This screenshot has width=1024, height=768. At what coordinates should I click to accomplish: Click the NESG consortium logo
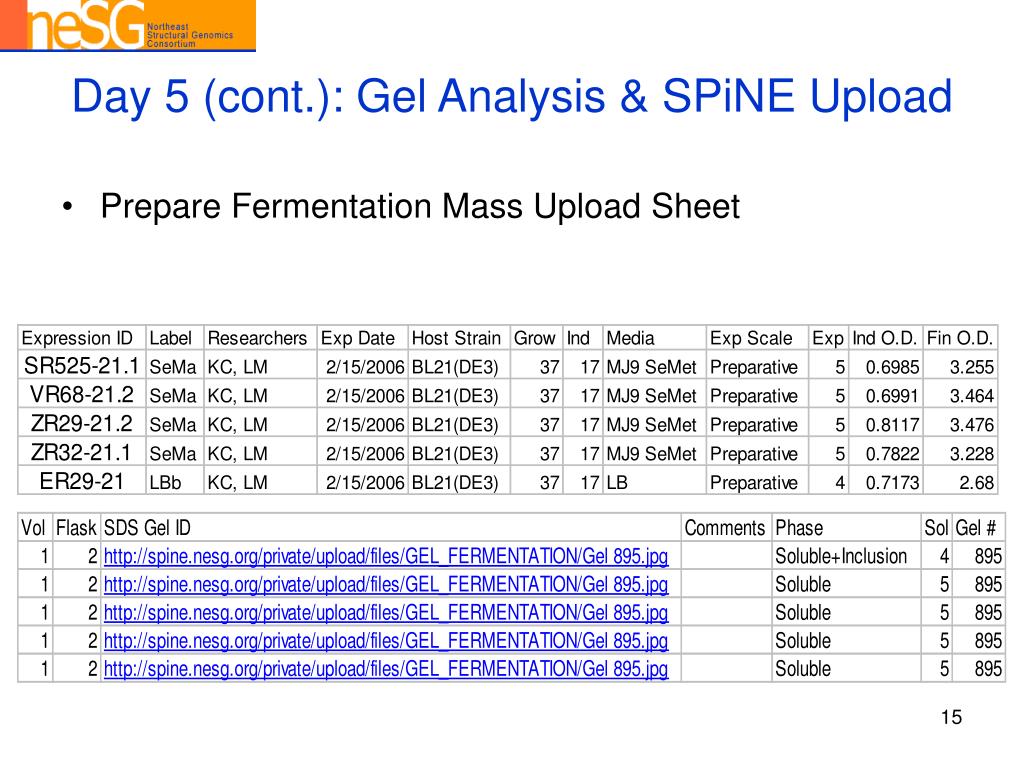click(128, 25)
